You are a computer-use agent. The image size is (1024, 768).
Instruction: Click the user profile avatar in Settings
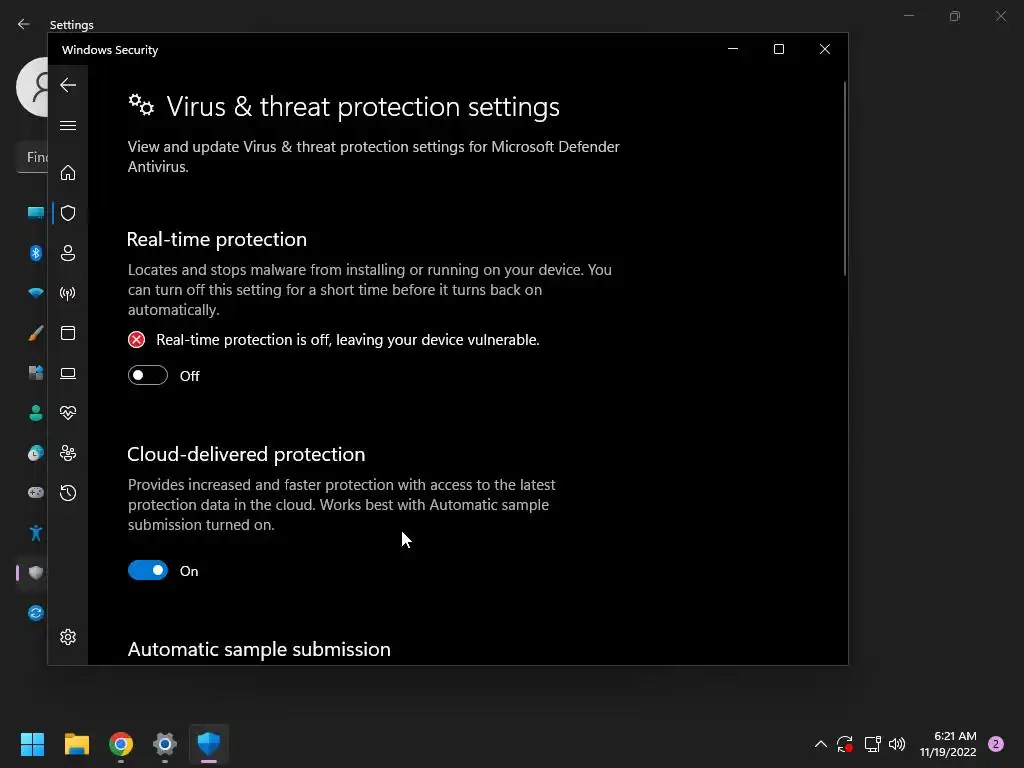pyautogui.click(x=33, y=87)
